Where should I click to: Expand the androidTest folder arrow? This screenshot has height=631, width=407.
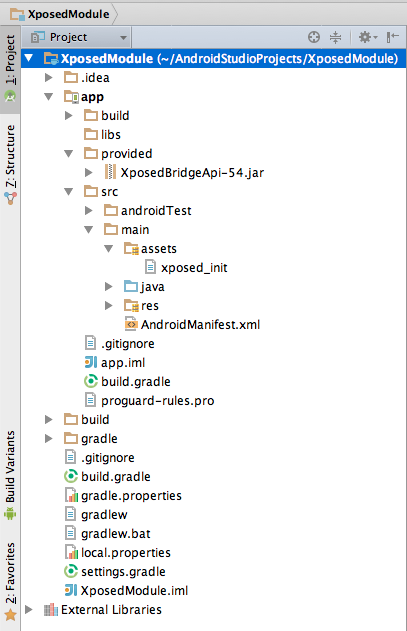89,210
